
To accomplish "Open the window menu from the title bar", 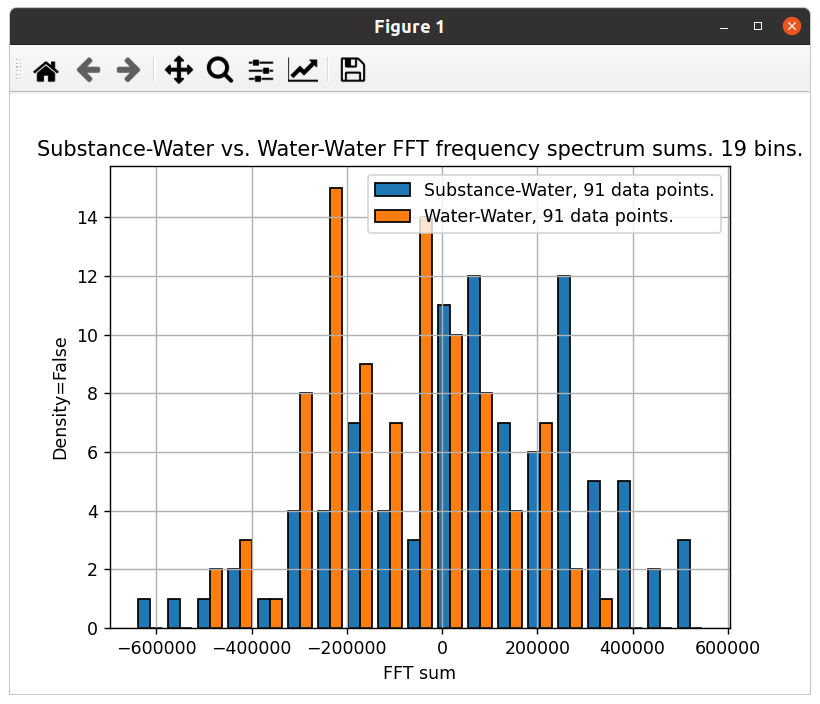I will (410, 26).
